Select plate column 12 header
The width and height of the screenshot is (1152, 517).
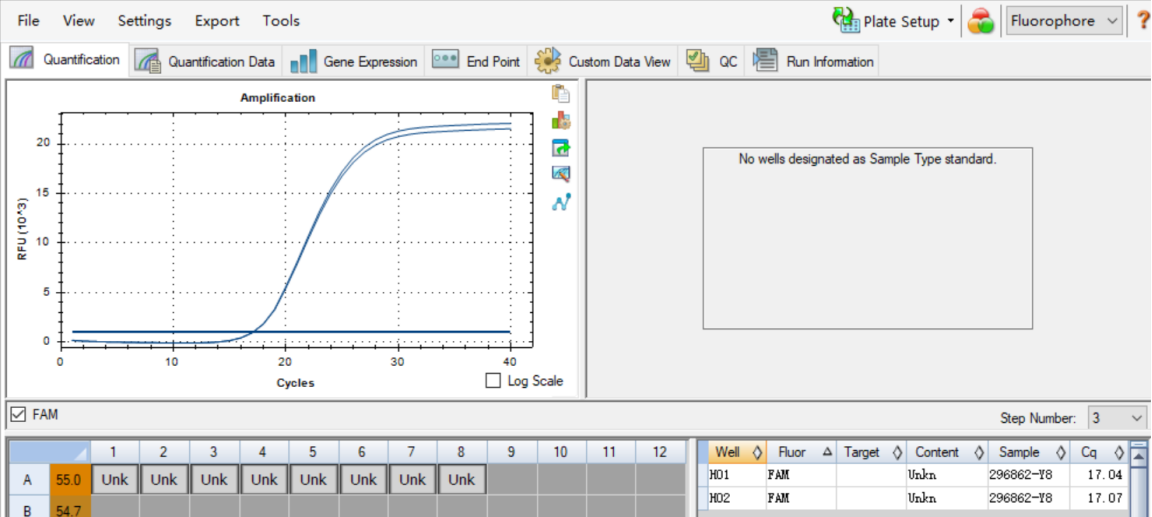click(660, 452)
